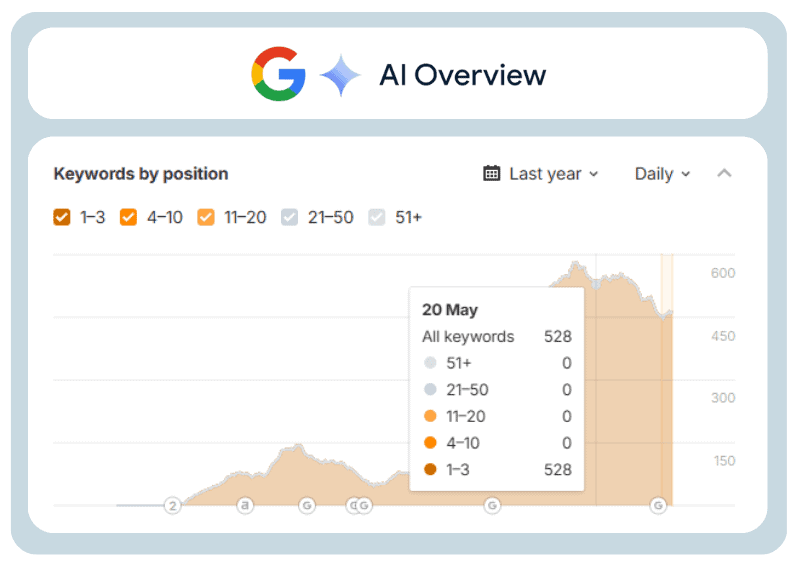Image resolution: width=800 pixels, height=566 pixels.
Task: Open the Daily interval dropdown
Action: pyautogui.click(x=662, y=174)
